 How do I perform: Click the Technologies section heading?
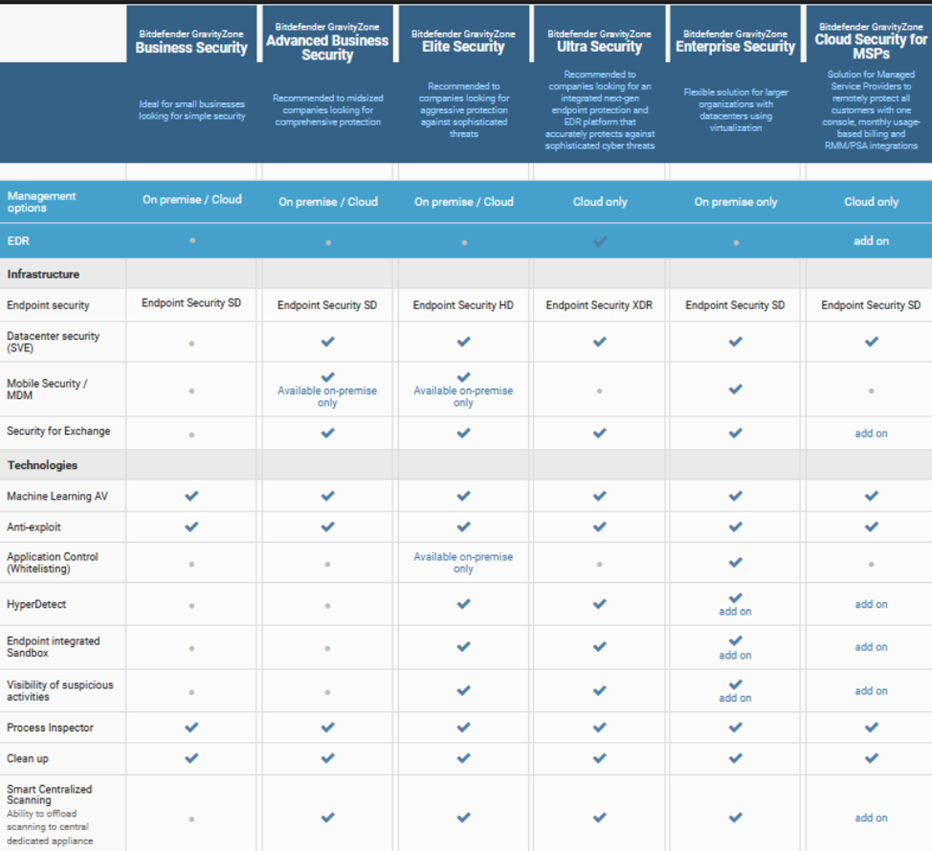[x=42, y=465]
